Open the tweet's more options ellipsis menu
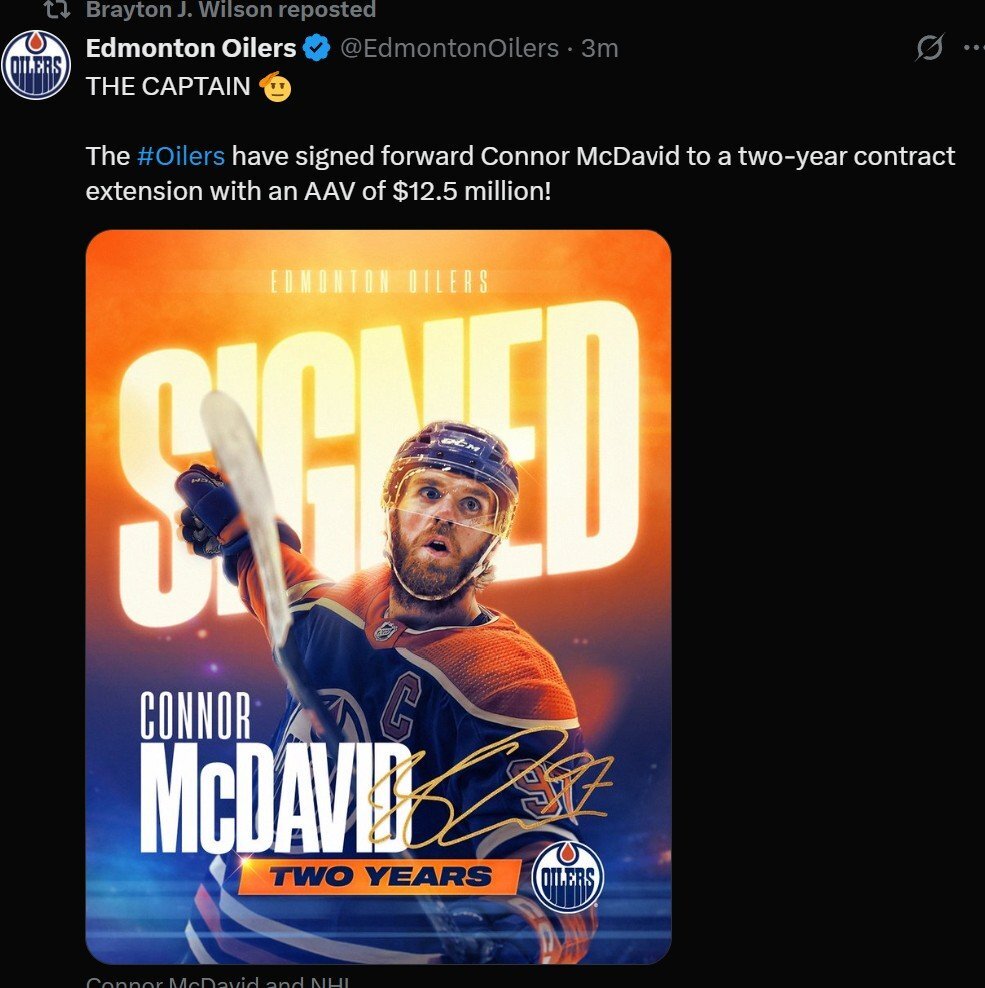This screenshot has width=985, height=988. (x=972, y=47)
